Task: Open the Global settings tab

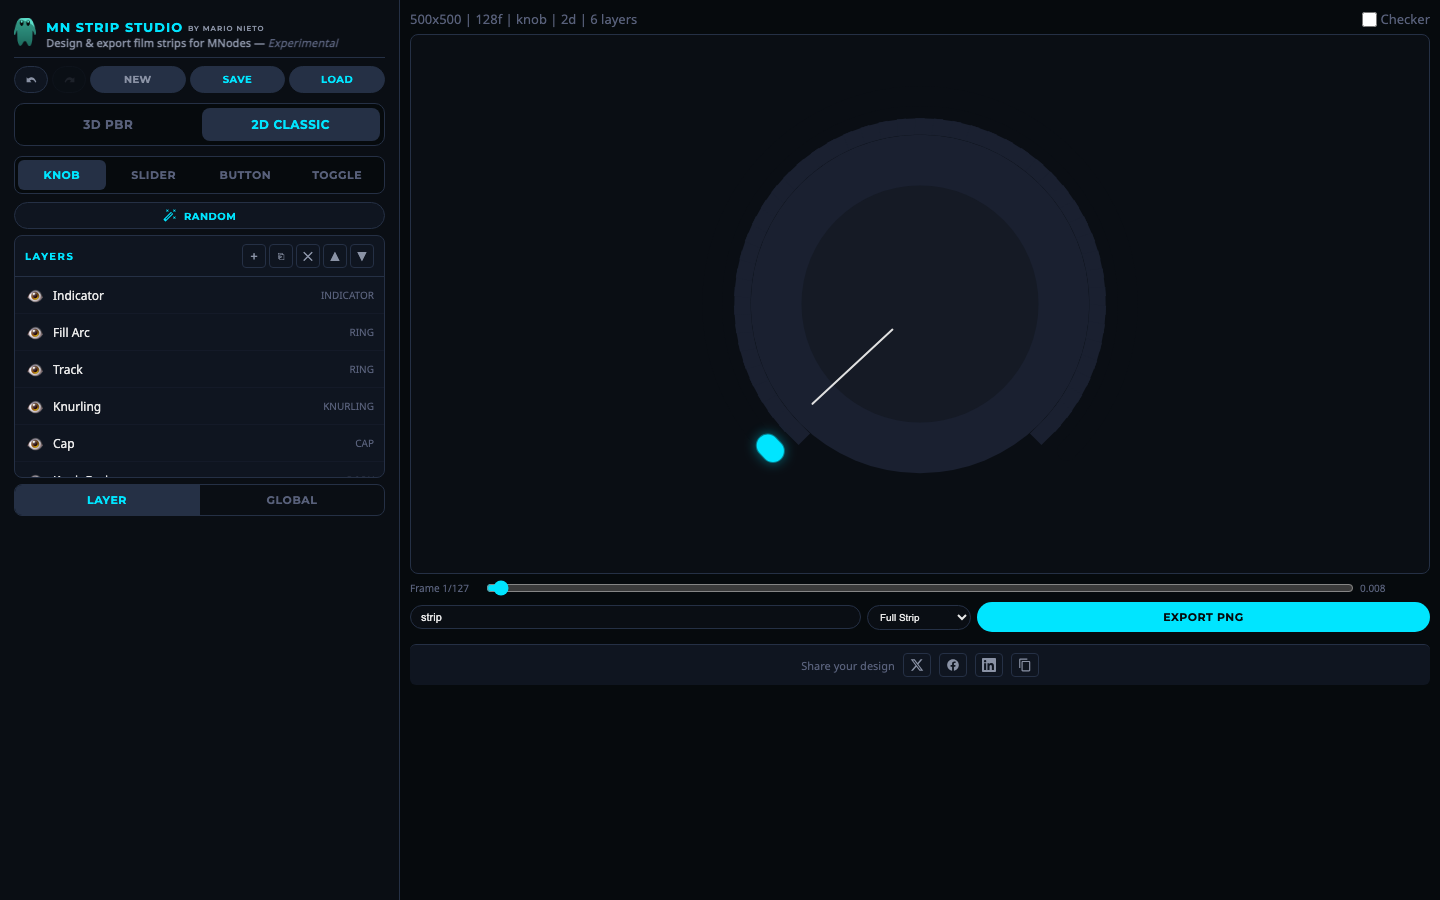Action: pyautogui.click(x=291, y=500)
